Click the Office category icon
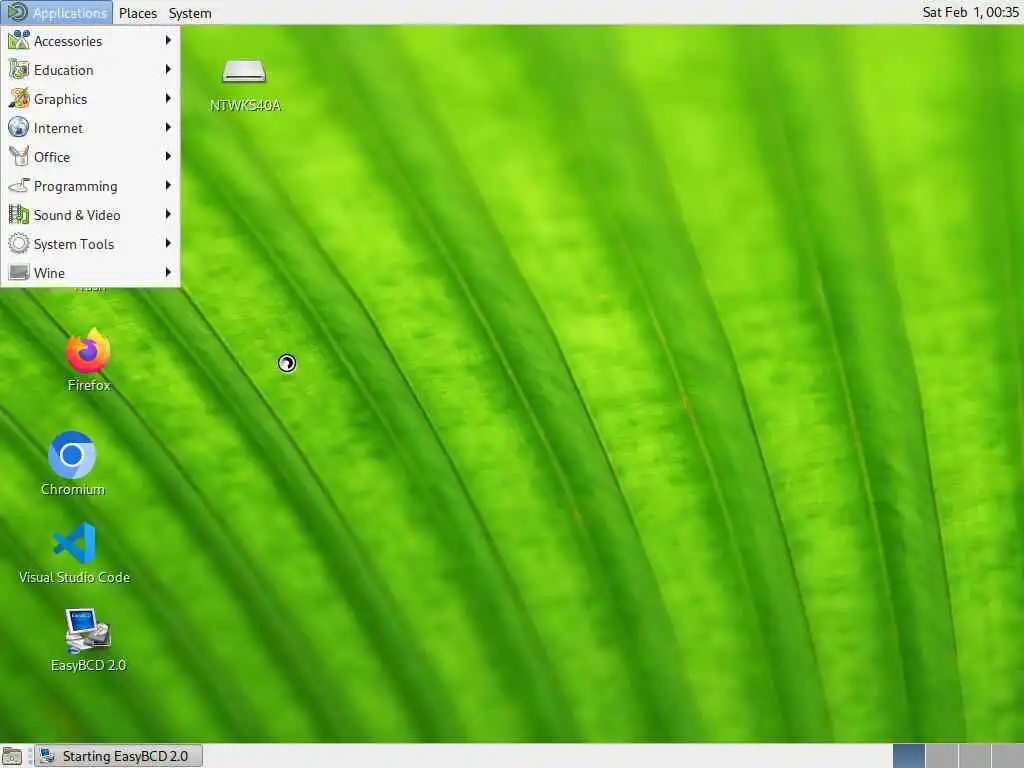1024x768 pixels. (x=18, y=156)
